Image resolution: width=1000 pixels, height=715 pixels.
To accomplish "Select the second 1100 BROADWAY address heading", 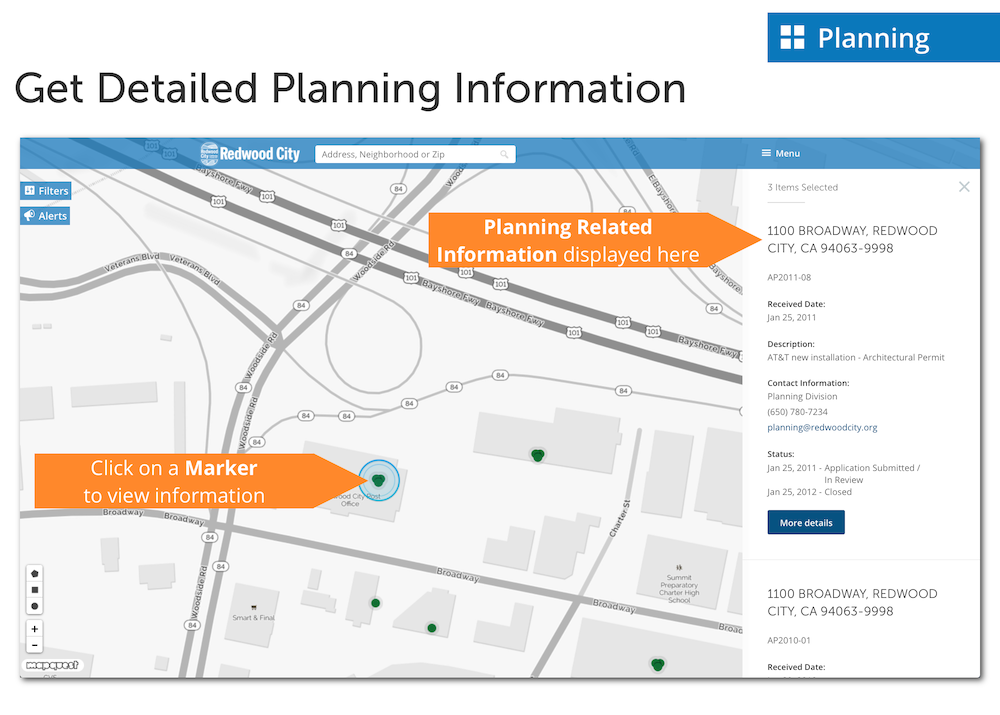I will 852,602.
